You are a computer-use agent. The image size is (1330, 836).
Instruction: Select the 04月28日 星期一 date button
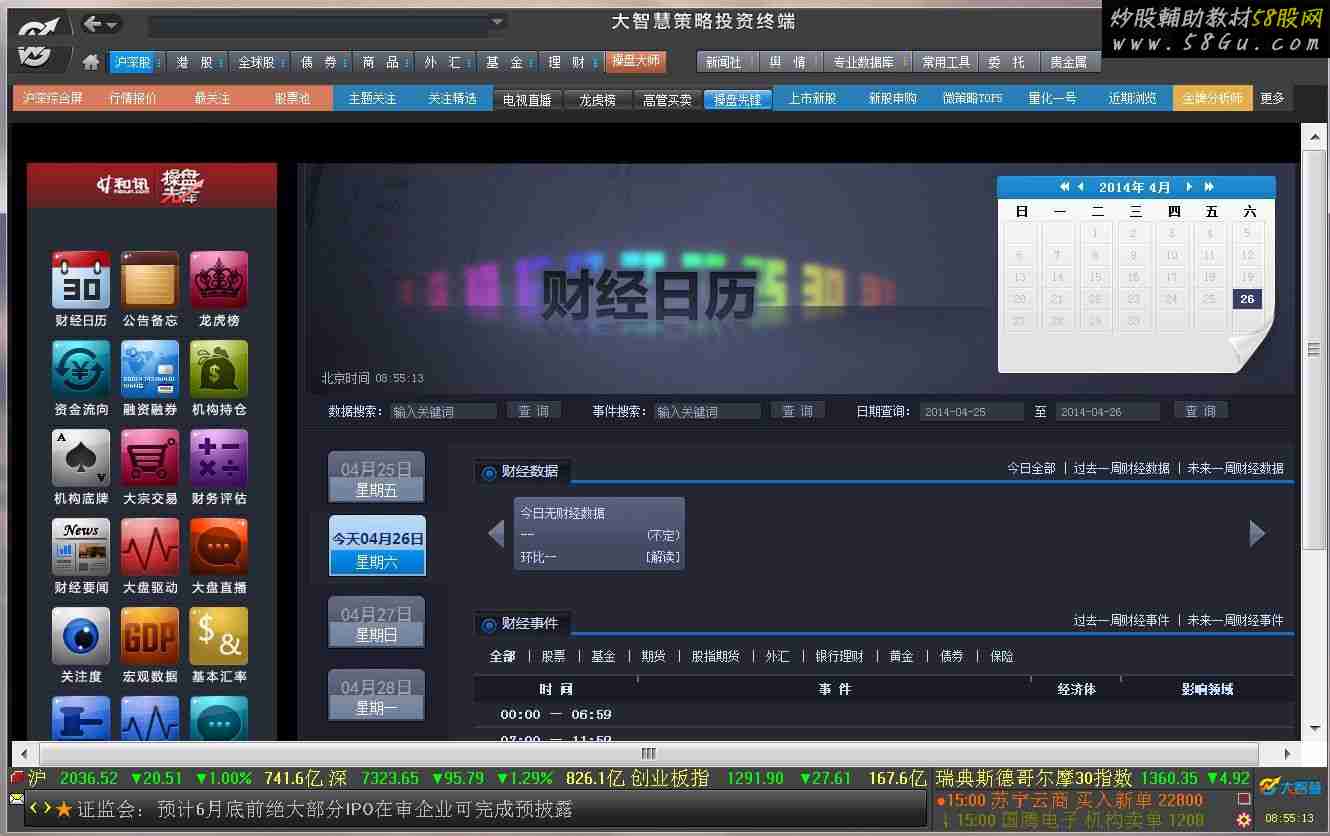(377, 695)
